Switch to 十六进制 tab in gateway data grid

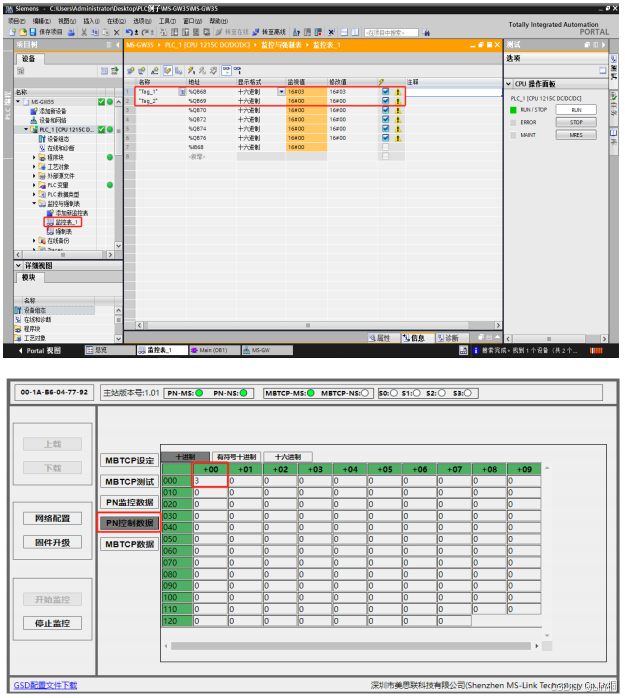(x=288, y=457)
